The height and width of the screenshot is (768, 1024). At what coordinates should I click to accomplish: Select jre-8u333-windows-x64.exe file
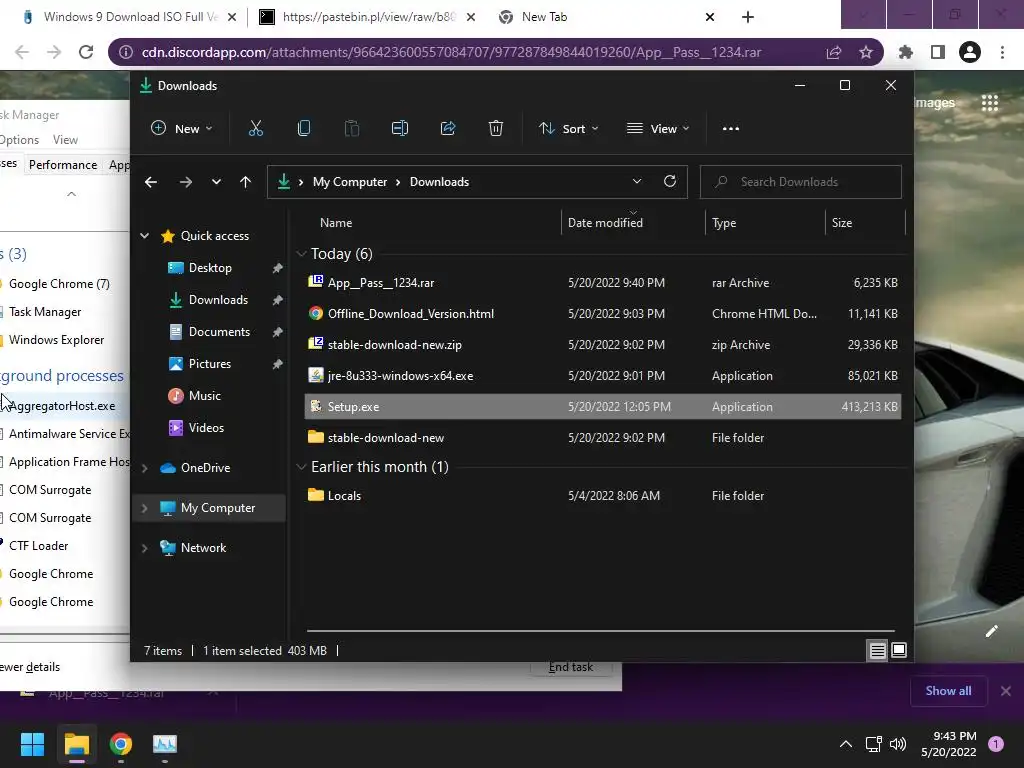(x=602, y=376)
